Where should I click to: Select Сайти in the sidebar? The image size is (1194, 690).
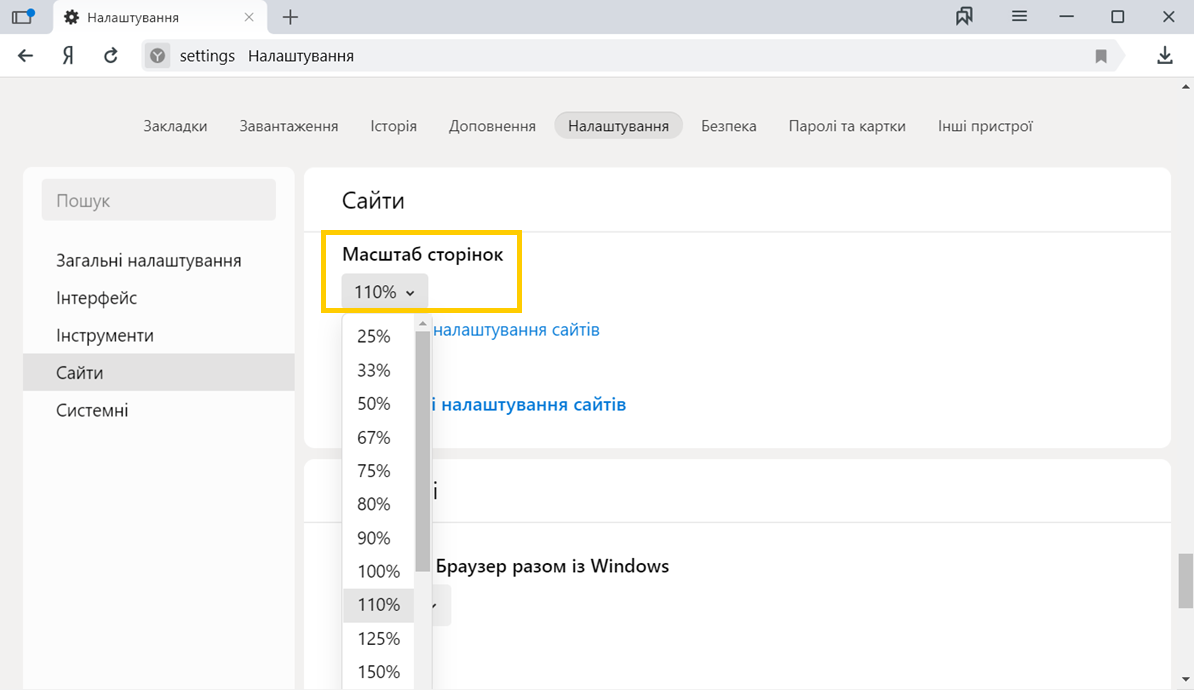[x=158, y=372]
